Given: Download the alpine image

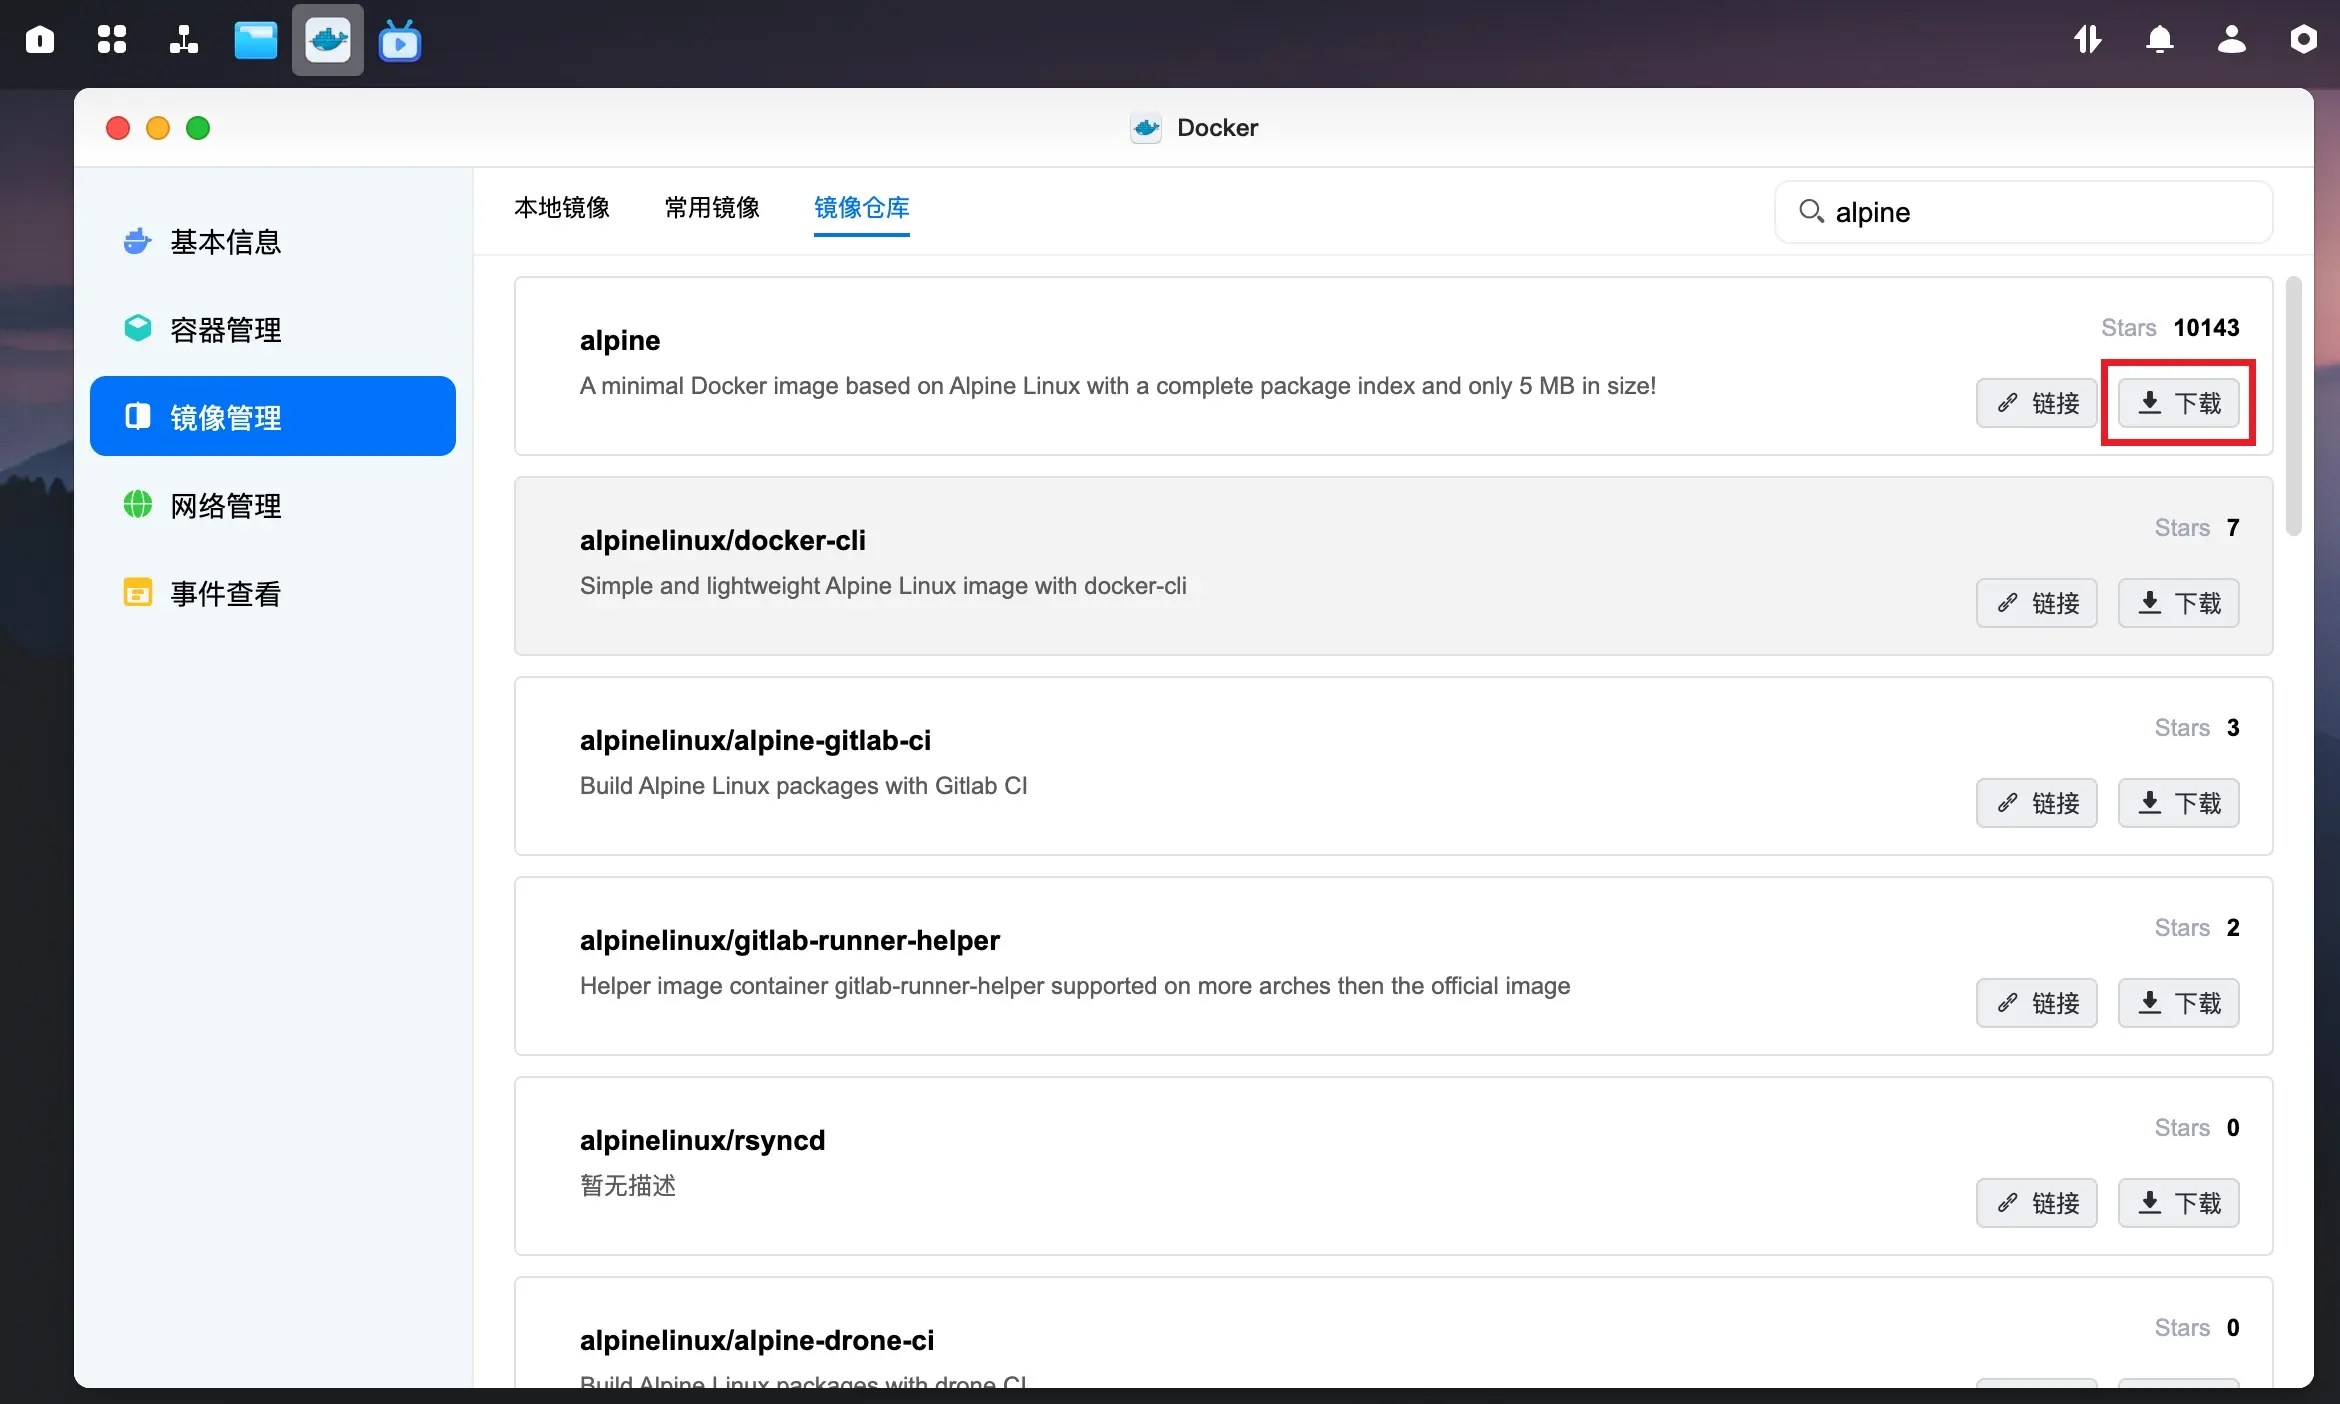Looking at the screenshot, I should (2180, 403).
